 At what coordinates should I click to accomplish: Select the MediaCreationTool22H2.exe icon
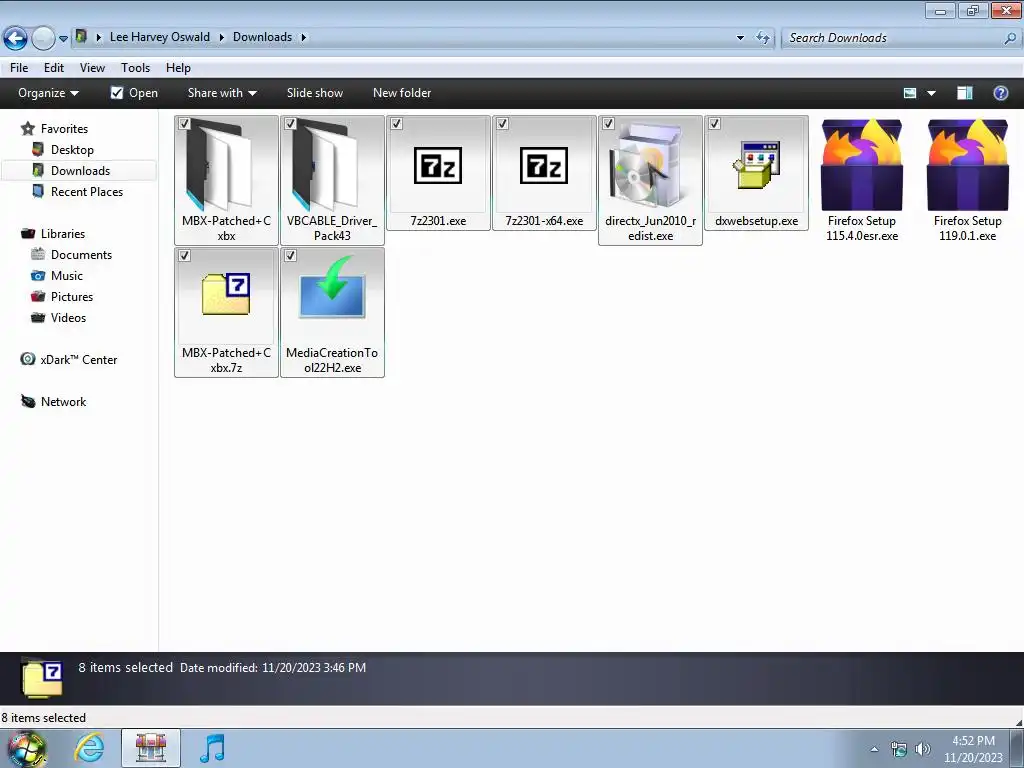[332, 287]
